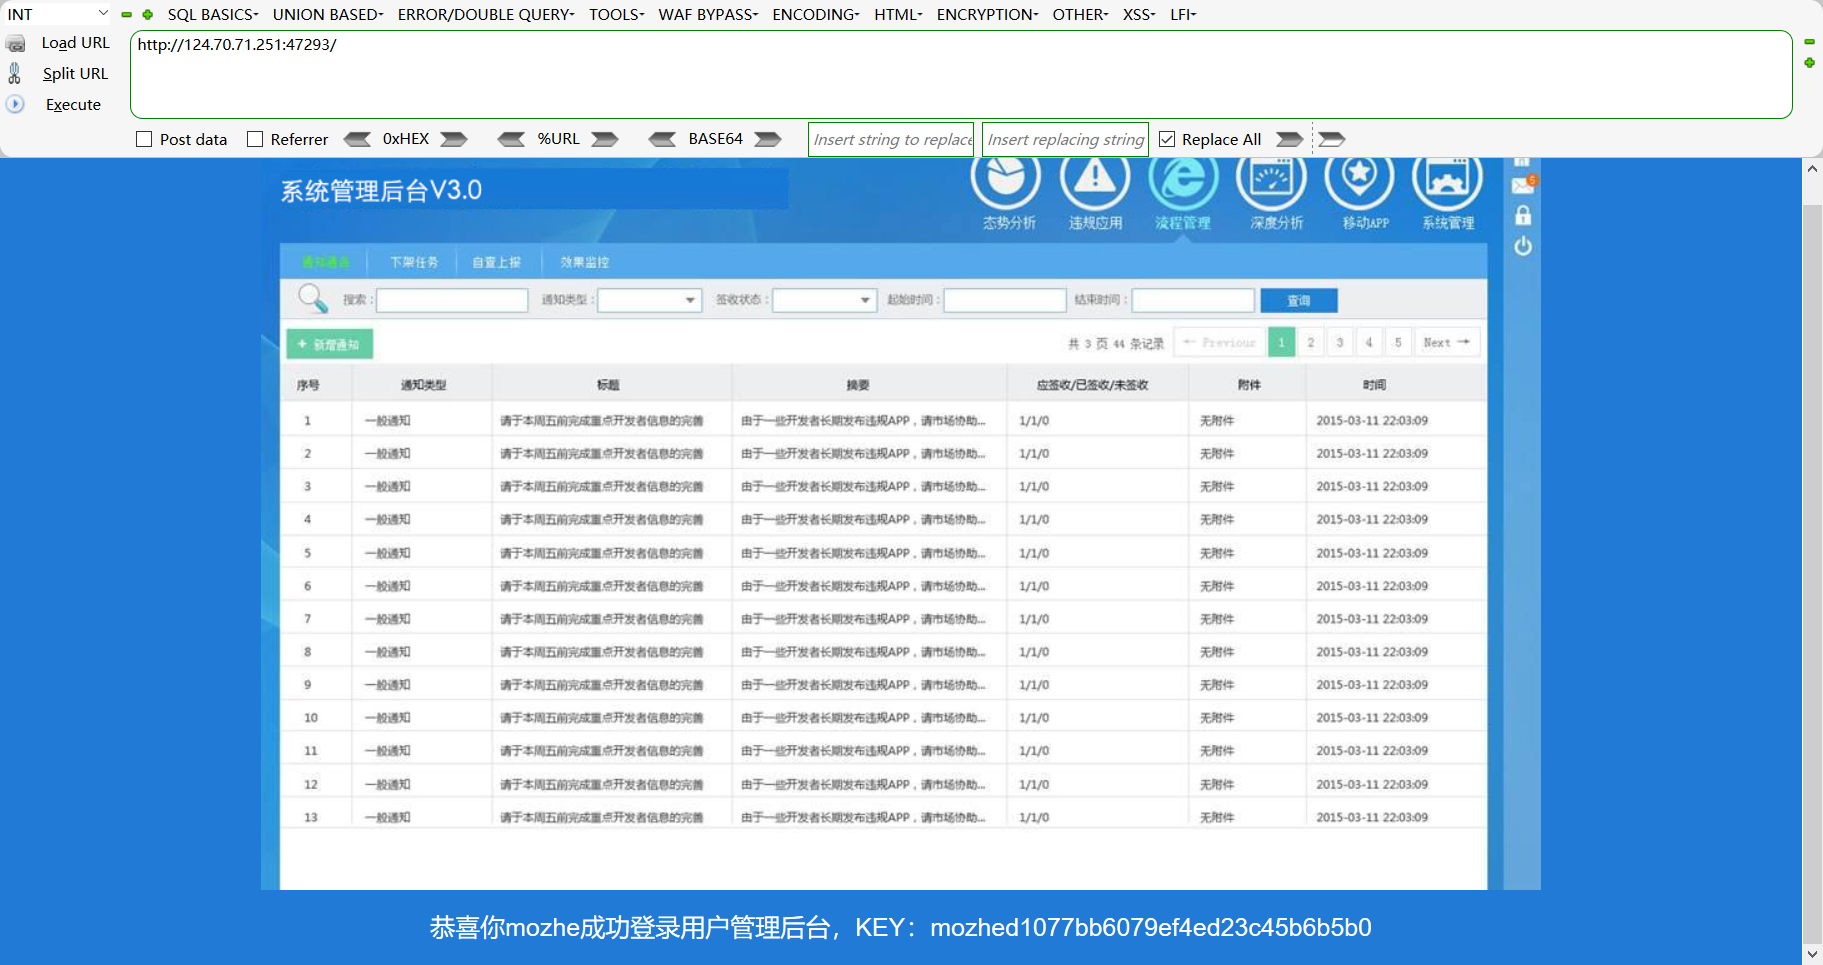
Task: Click the blue 查询 query button
Action: (x=1299, y=300)
